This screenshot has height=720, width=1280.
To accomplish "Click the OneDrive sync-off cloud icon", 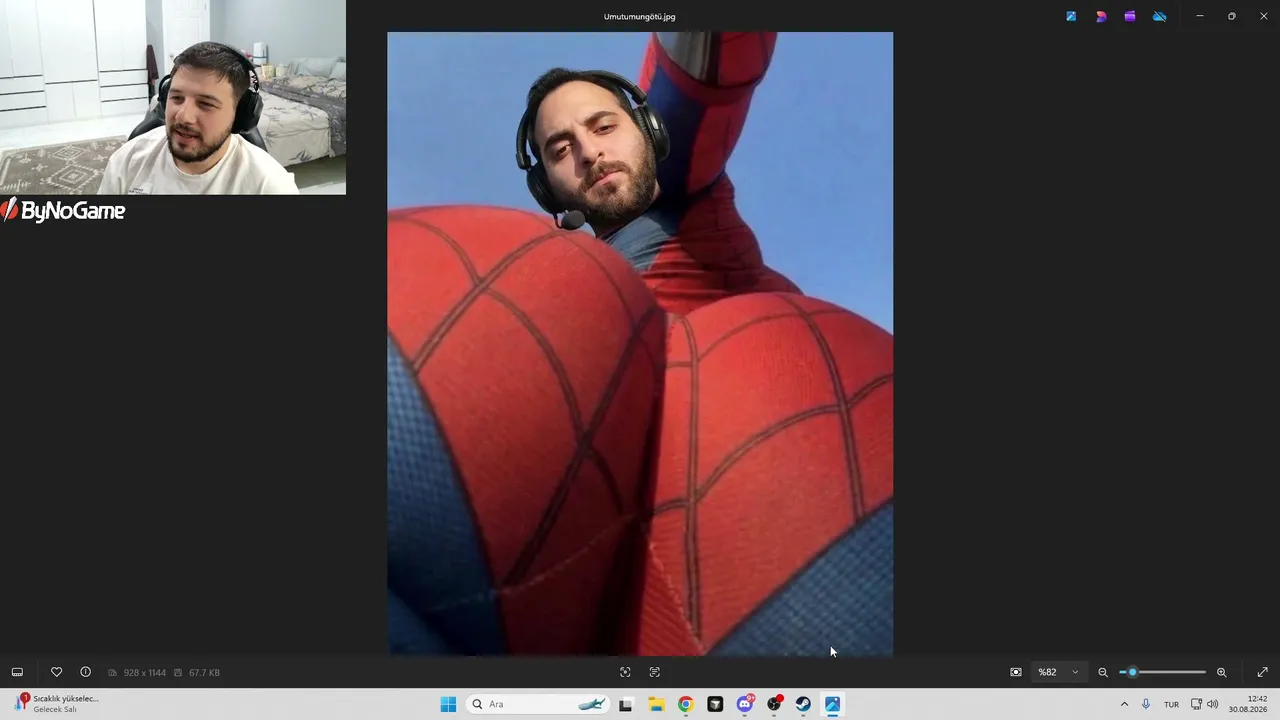I will pos(1159,16).
